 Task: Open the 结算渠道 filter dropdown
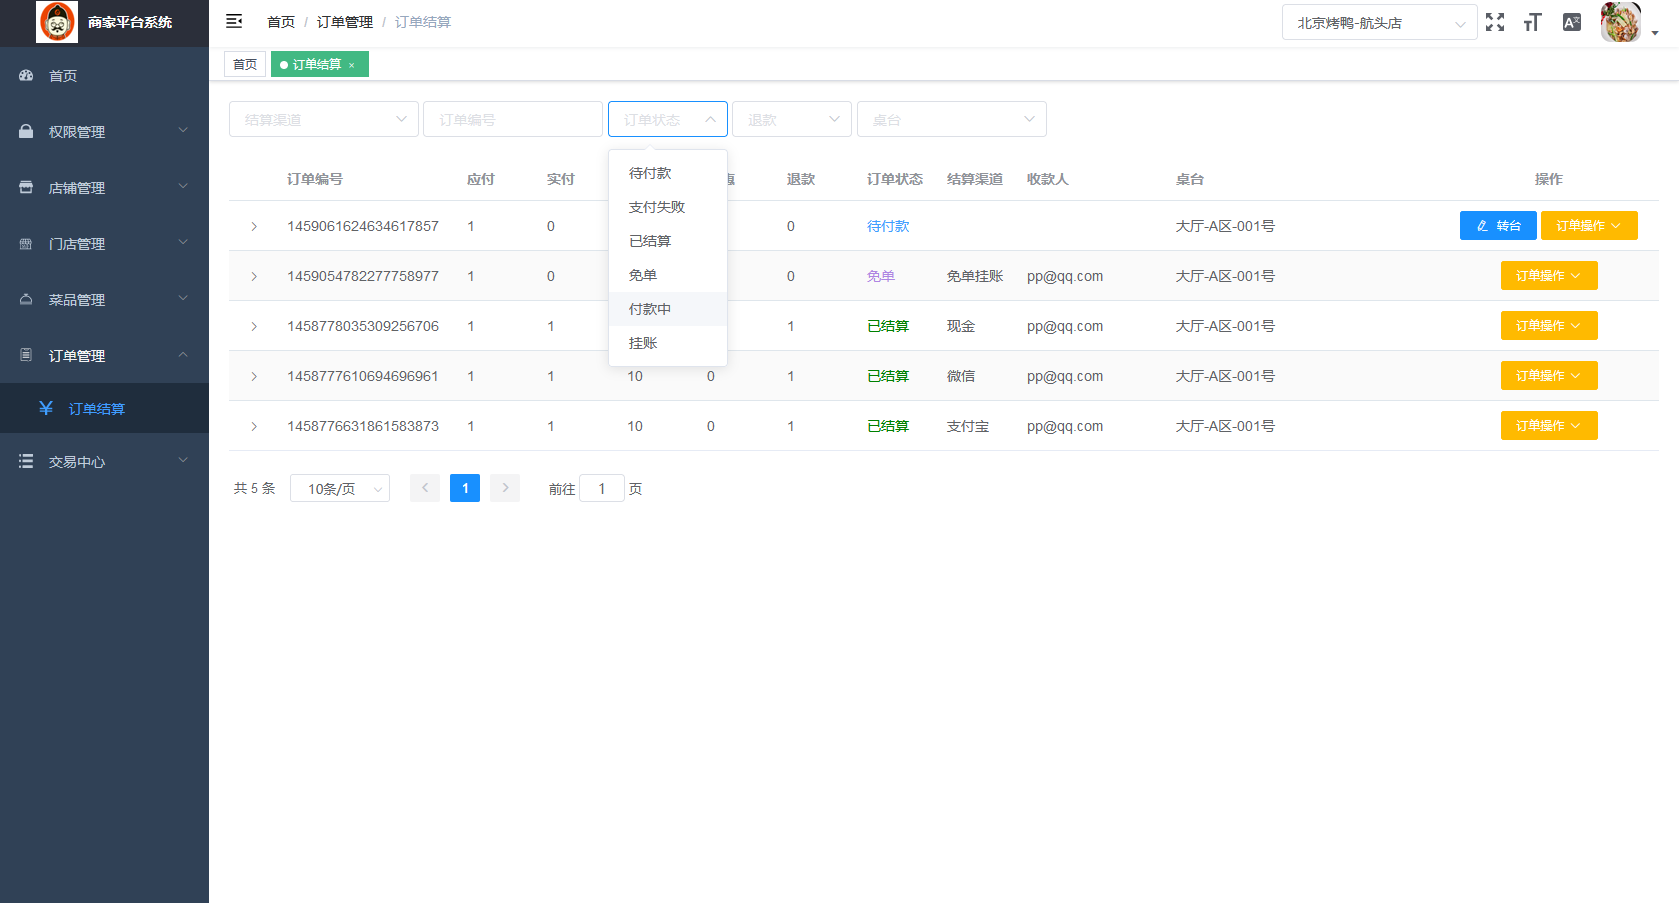coord(324,119)
